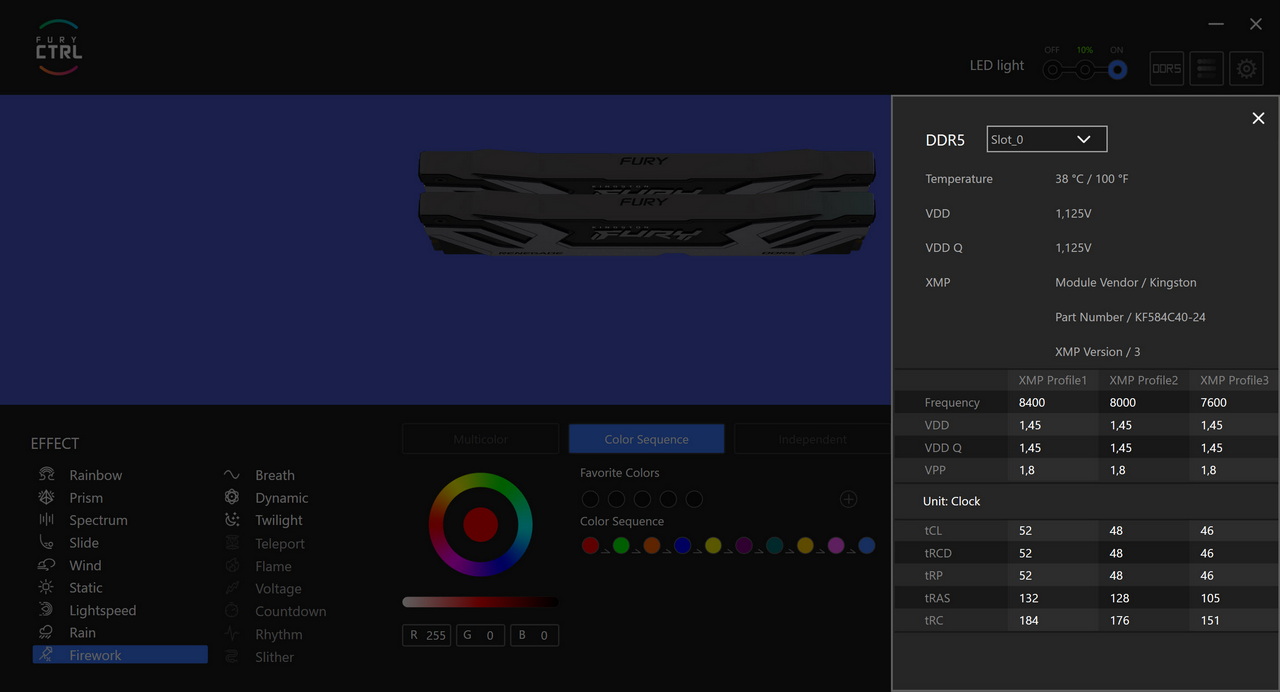
Task: Select the last light blue sequence swatch
Action: coord(867,545)
